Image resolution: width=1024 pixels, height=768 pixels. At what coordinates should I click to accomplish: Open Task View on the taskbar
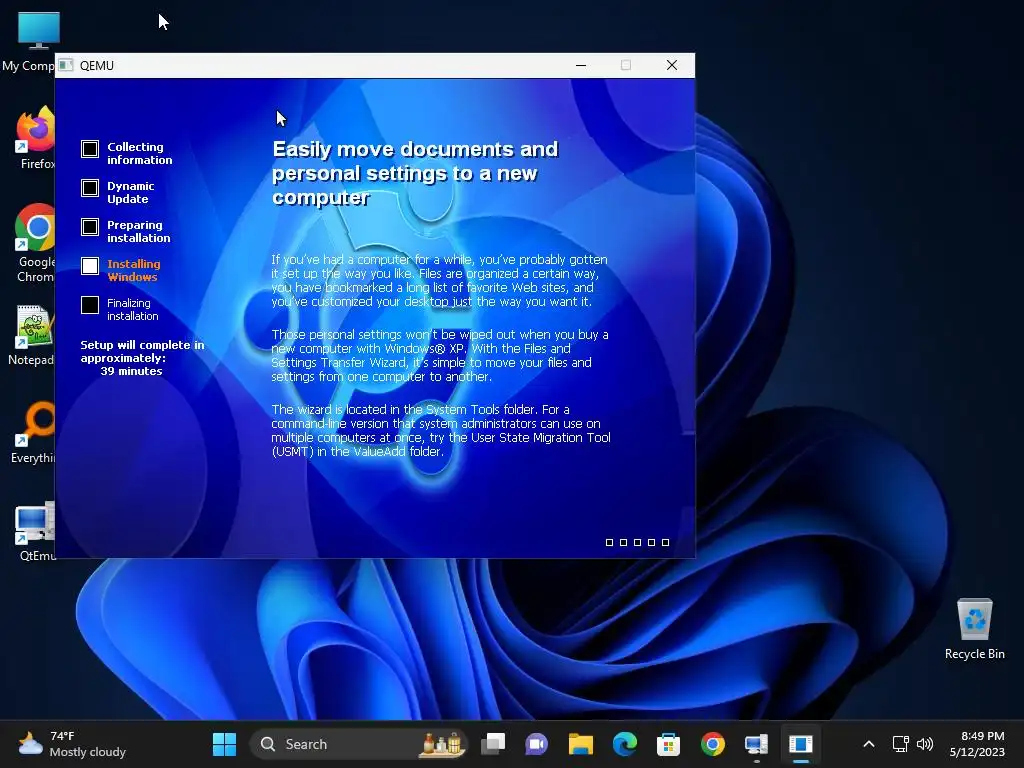click(x=493, y=744)
